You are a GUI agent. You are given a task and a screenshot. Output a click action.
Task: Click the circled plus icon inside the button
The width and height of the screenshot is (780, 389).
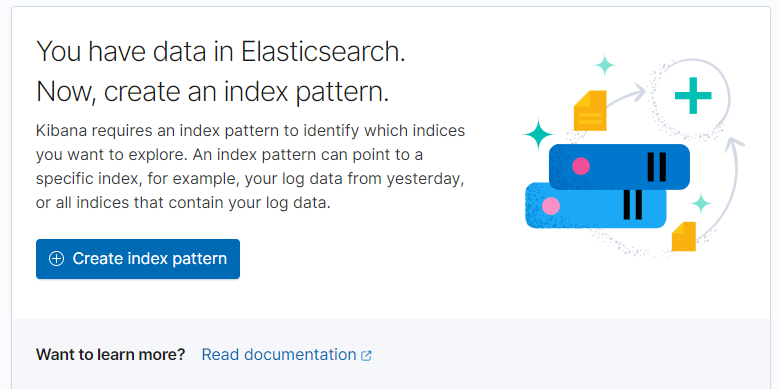coord(56,259)
